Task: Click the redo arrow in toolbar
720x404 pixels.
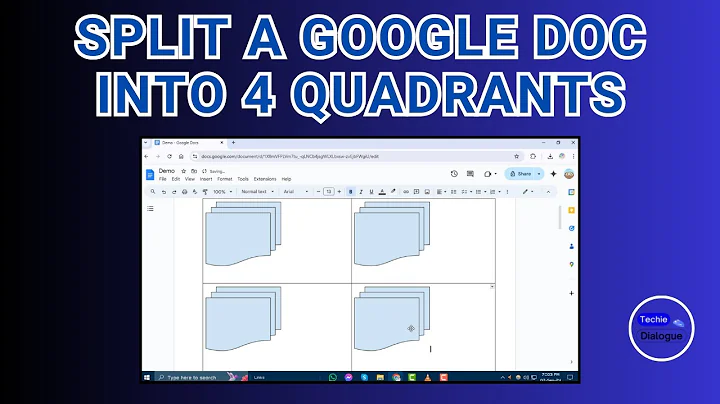Action: [x=174, y=191]
